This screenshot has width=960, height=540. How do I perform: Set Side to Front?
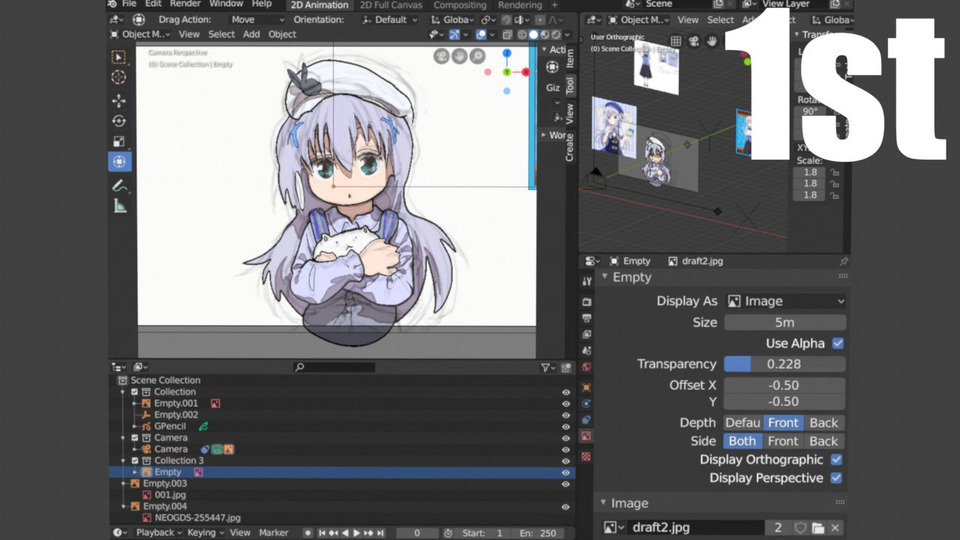coord(783,441)
